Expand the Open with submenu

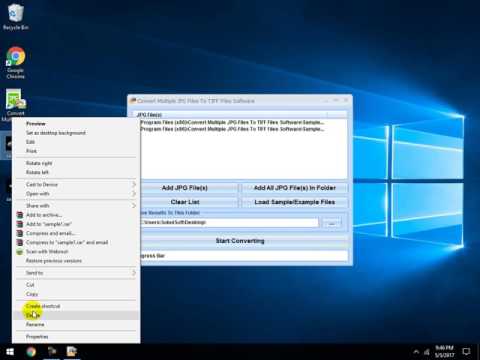coord(76,194)
